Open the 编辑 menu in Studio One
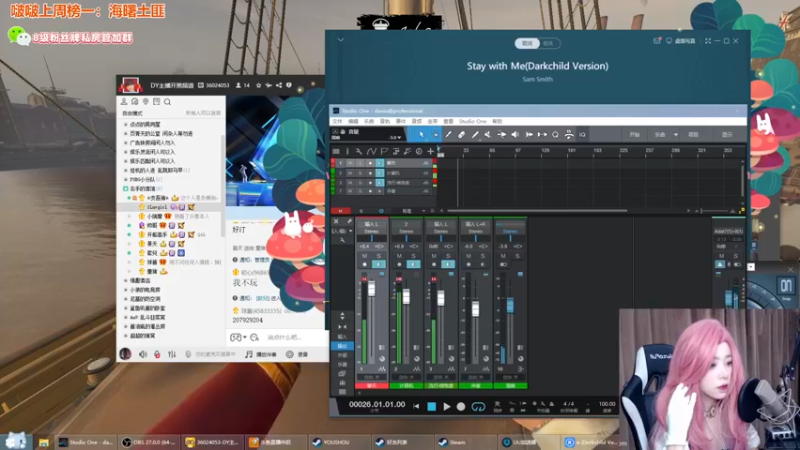The width and height of the screenshot is (800, 450). pyautogui.click(x=353, y=121)
